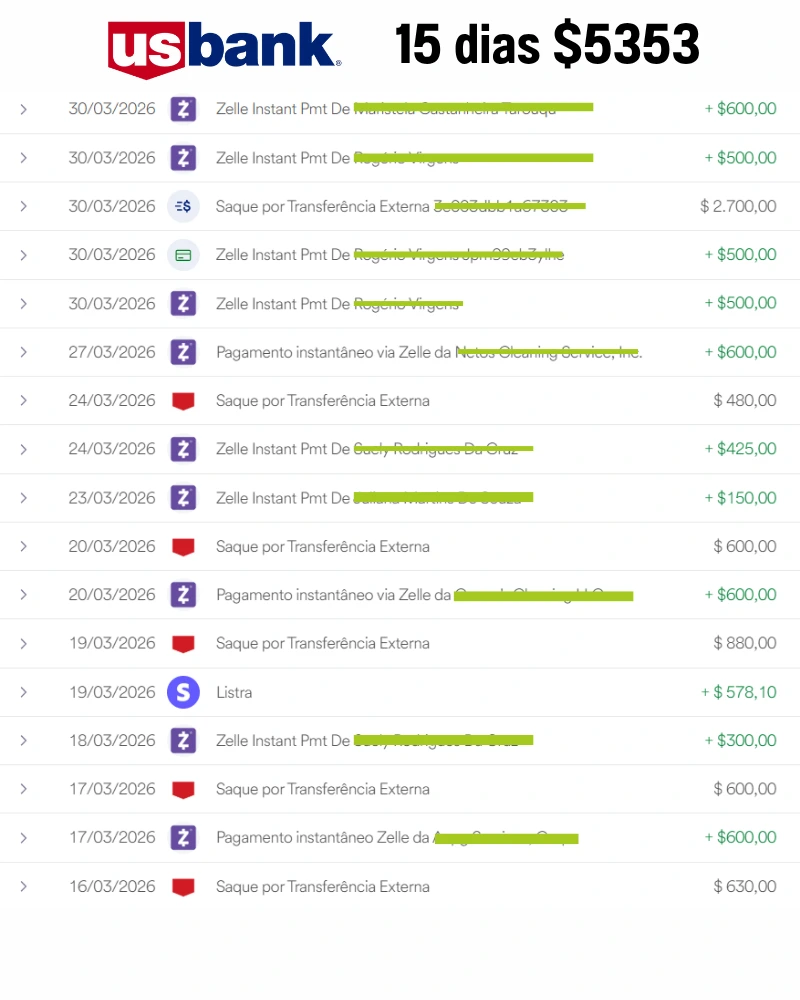Click the amount $880,00
Image resolution: width=800 pixels, height=1000 pixels.
click(744, 643)
